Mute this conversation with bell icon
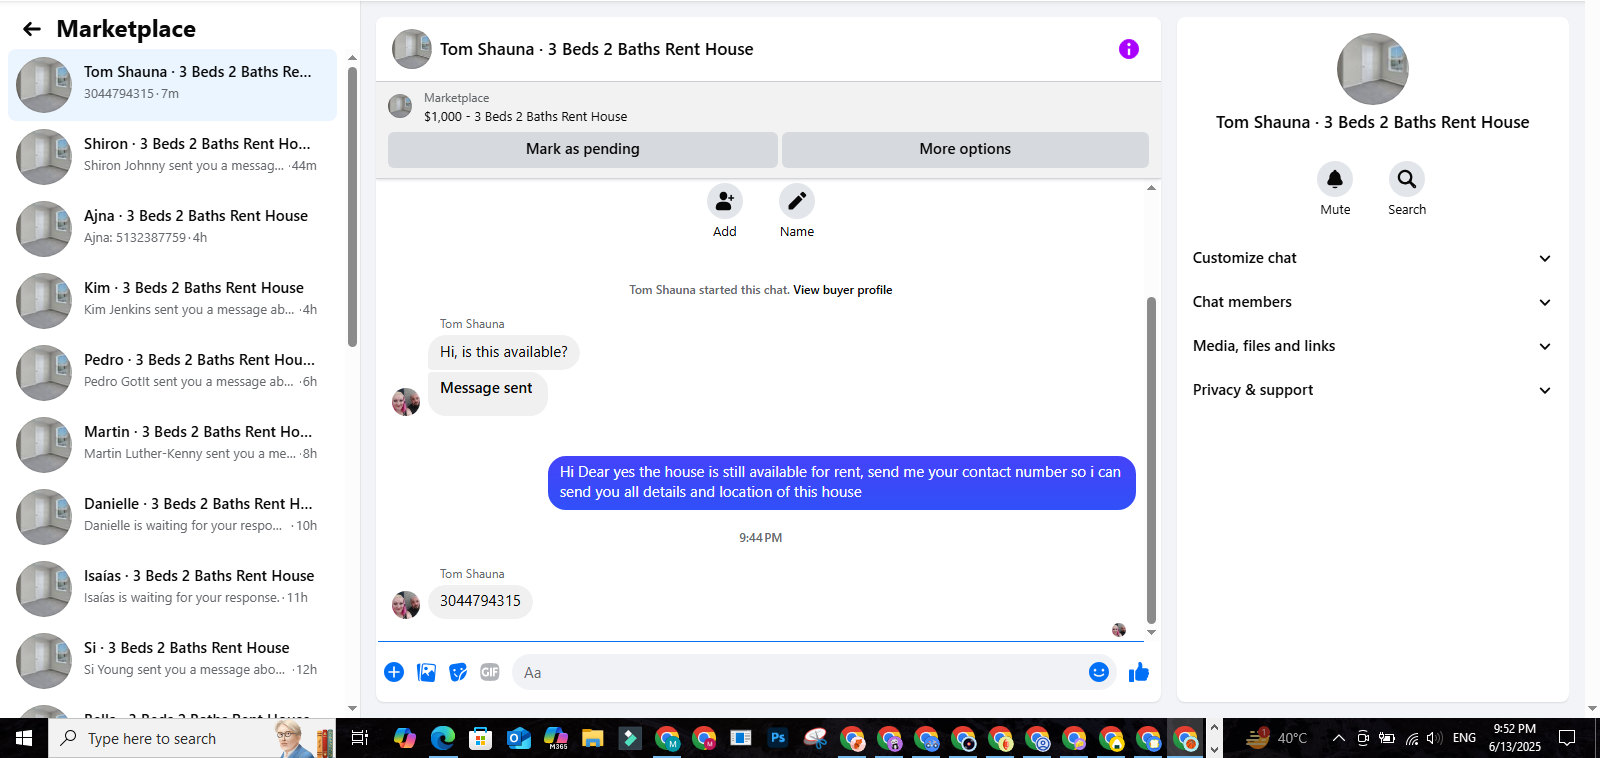Screen dimensions: 1600x758 (x=1335, y=179)
